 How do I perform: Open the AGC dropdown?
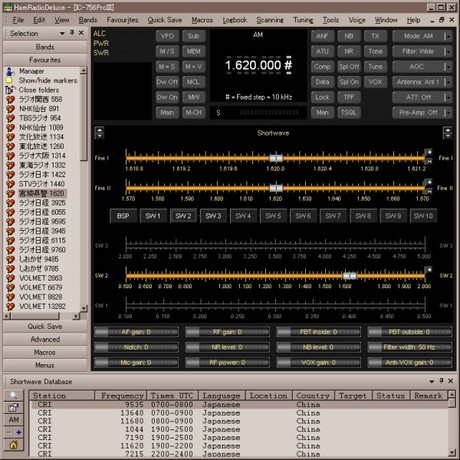(422, 67)
